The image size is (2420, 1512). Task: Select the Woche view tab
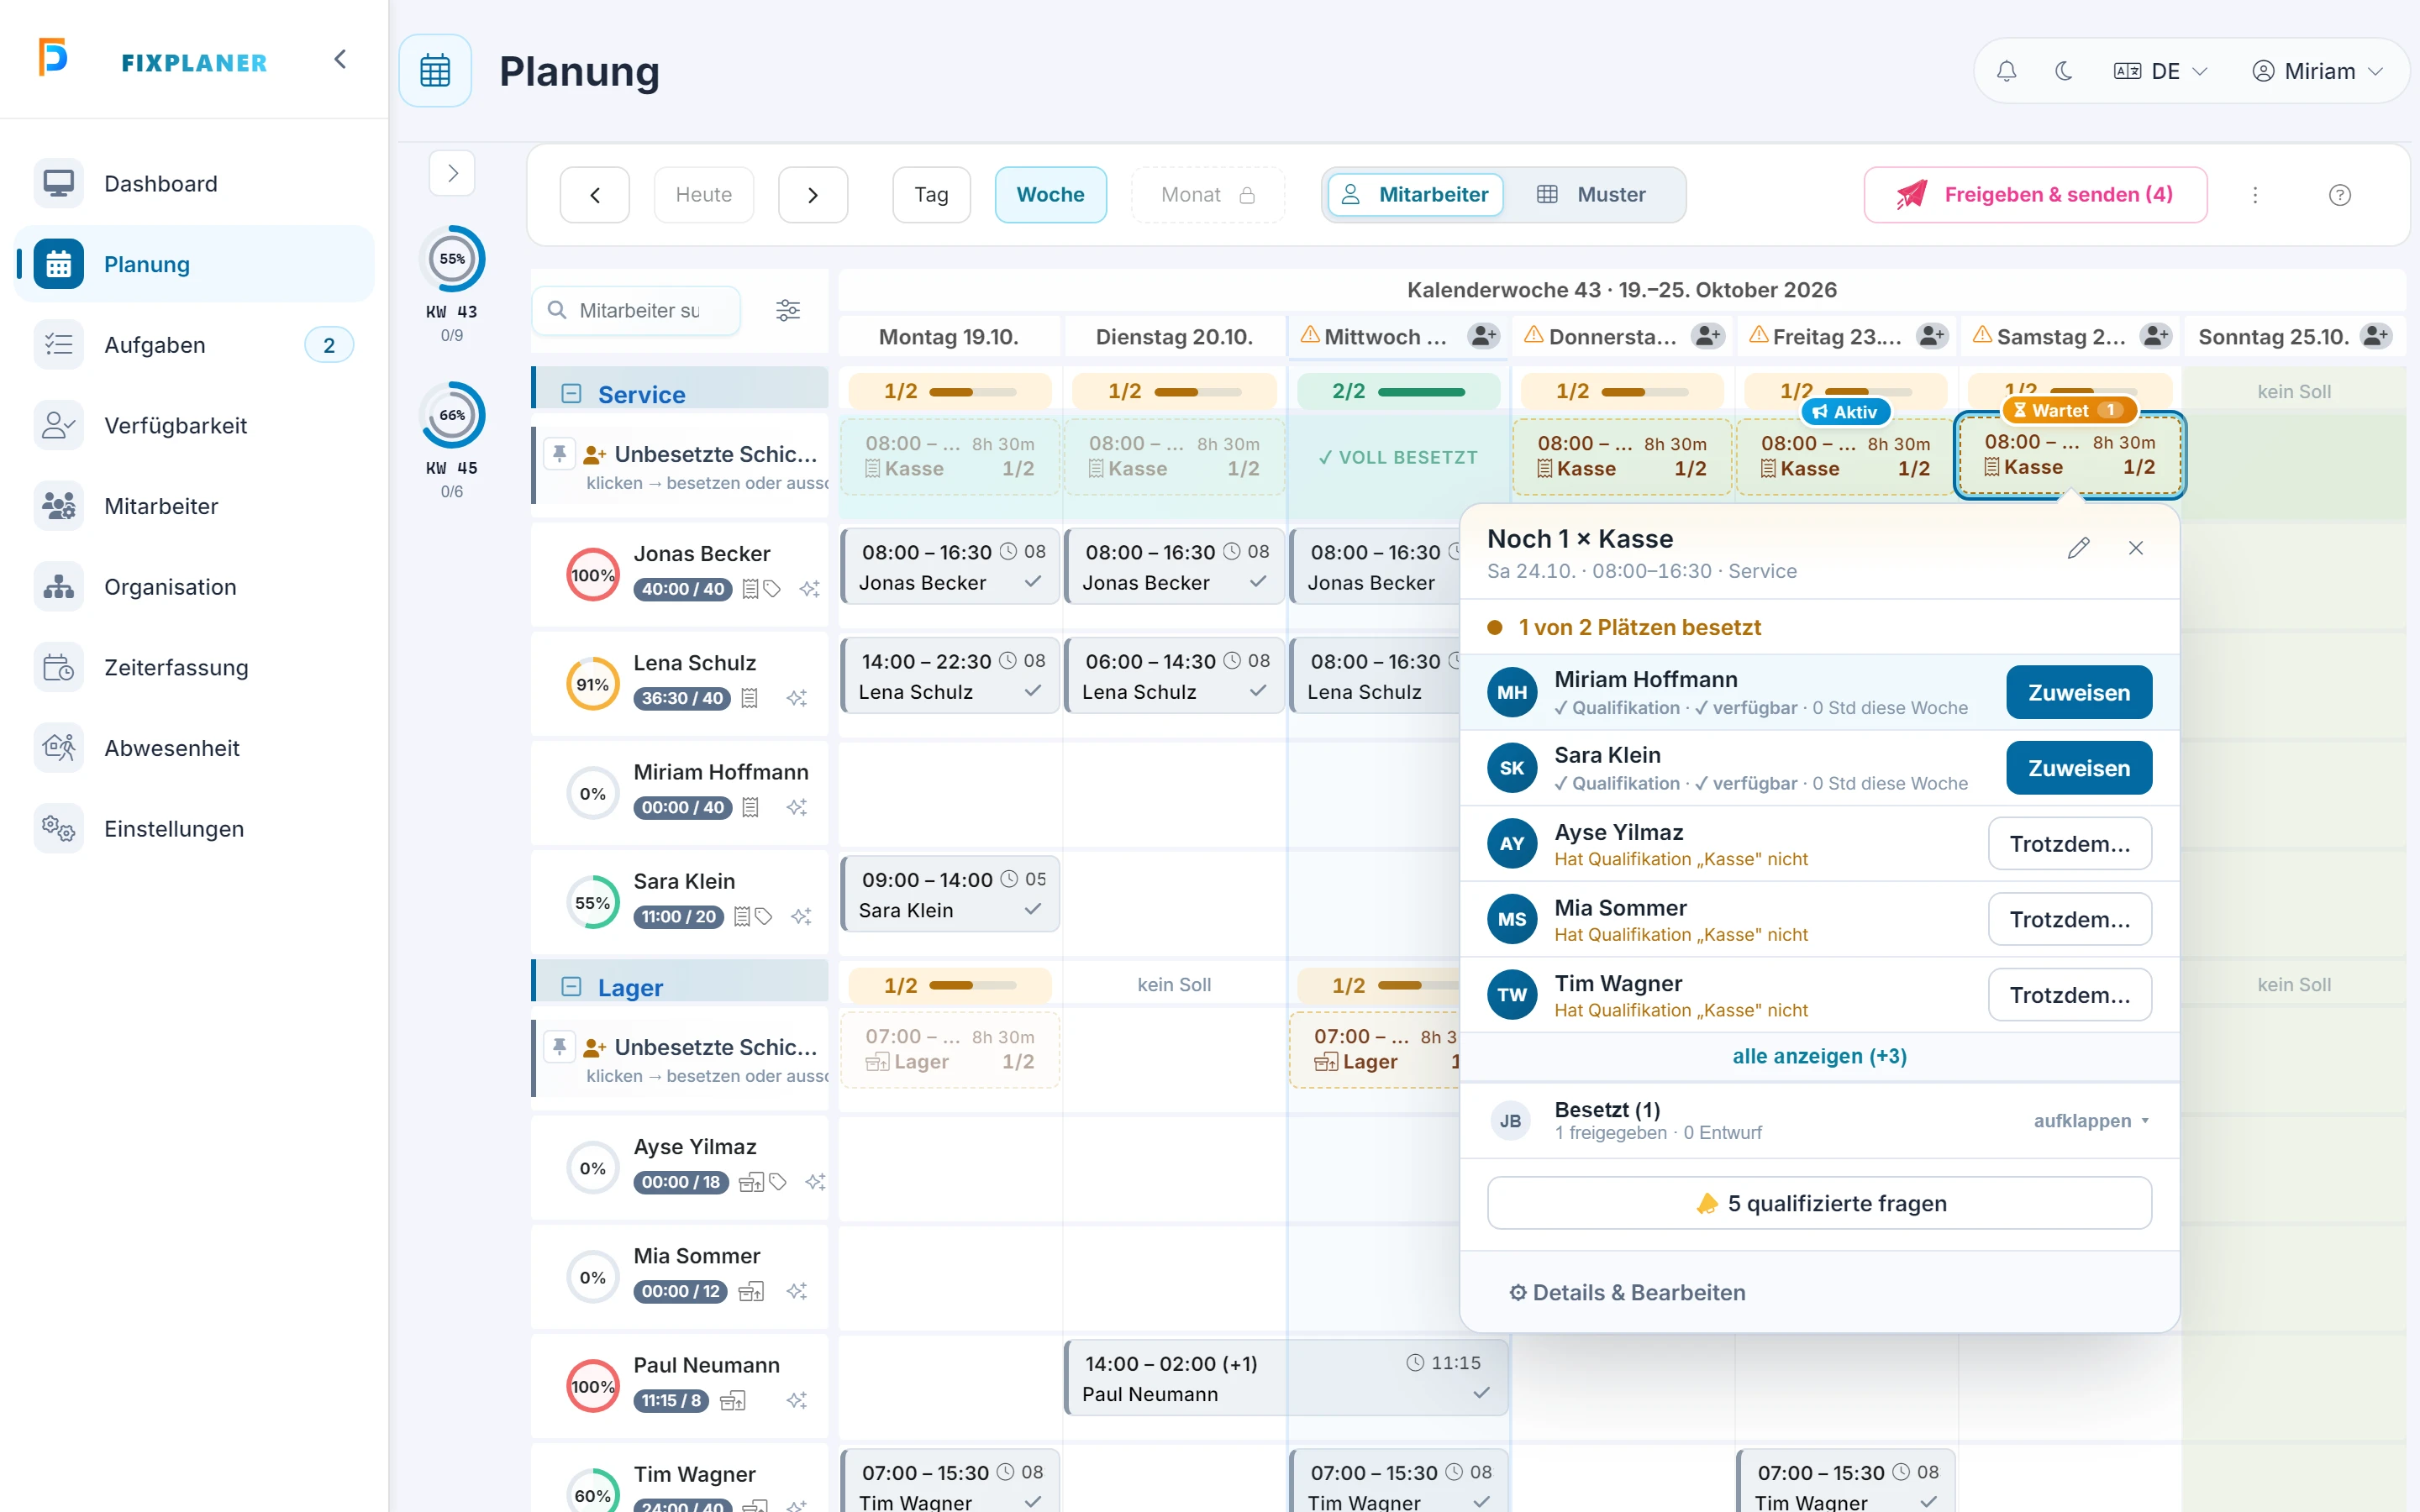[1050, 195]
